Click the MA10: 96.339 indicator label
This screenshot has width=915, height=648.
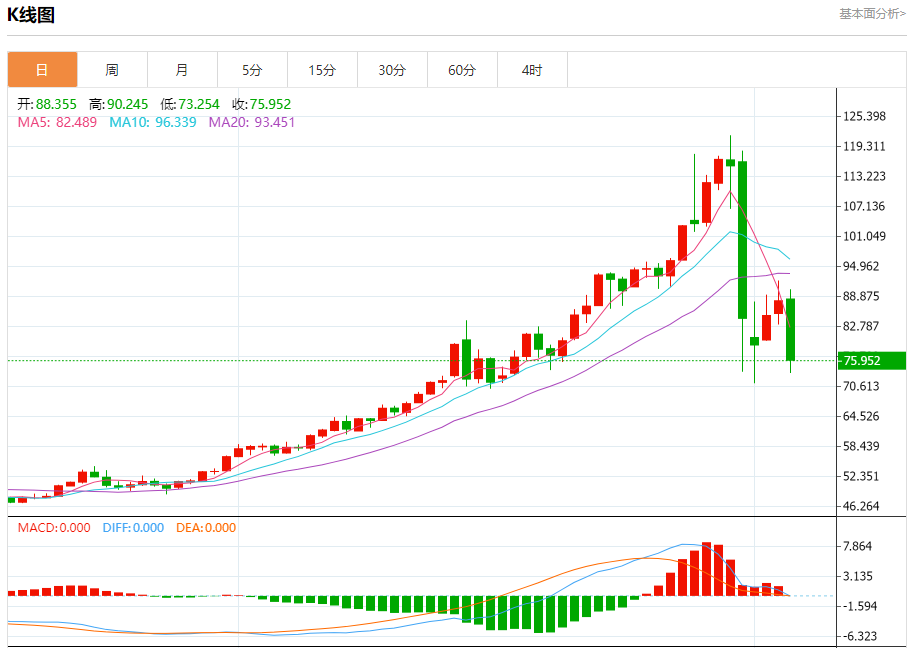155,122
